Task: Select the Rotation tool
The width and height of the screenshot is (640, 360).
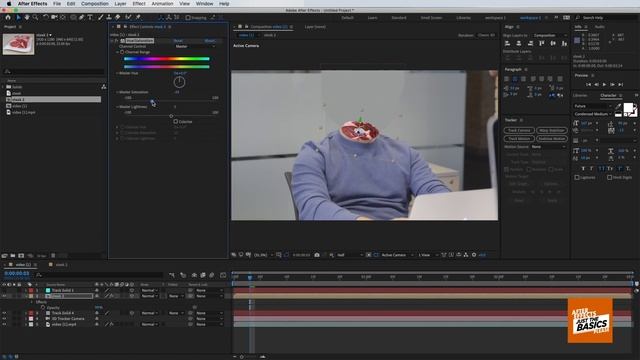Action: tap(46, 18)
